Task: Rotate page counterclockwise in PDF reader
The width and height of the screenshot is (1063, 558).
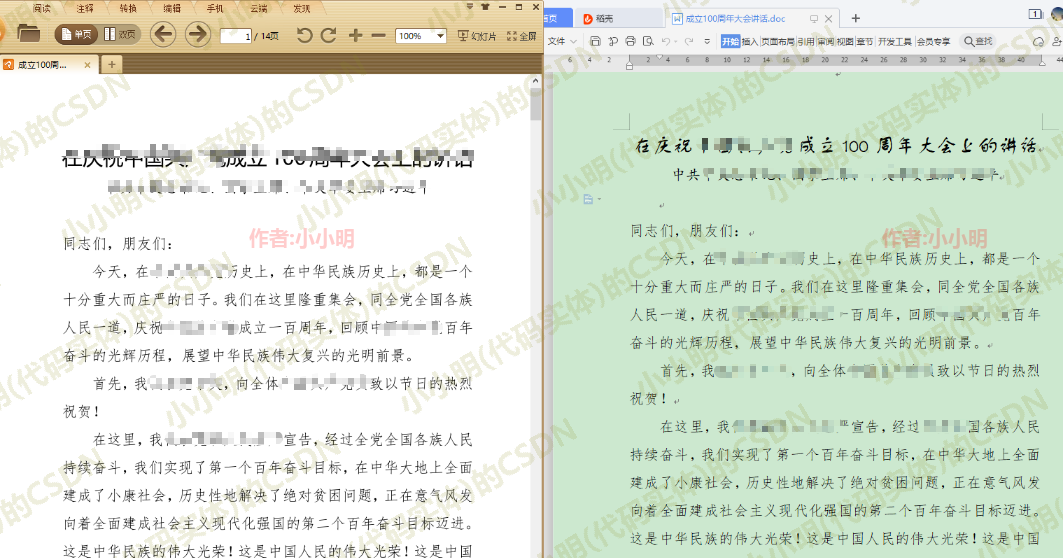Action: tap(304, 35)
